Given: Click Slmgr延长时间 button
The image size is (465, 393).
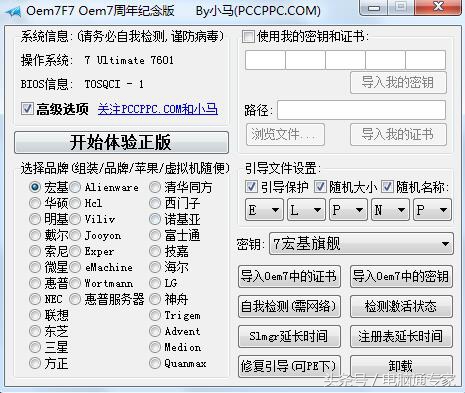Looking at the screenshot, I should coord(289,336).
